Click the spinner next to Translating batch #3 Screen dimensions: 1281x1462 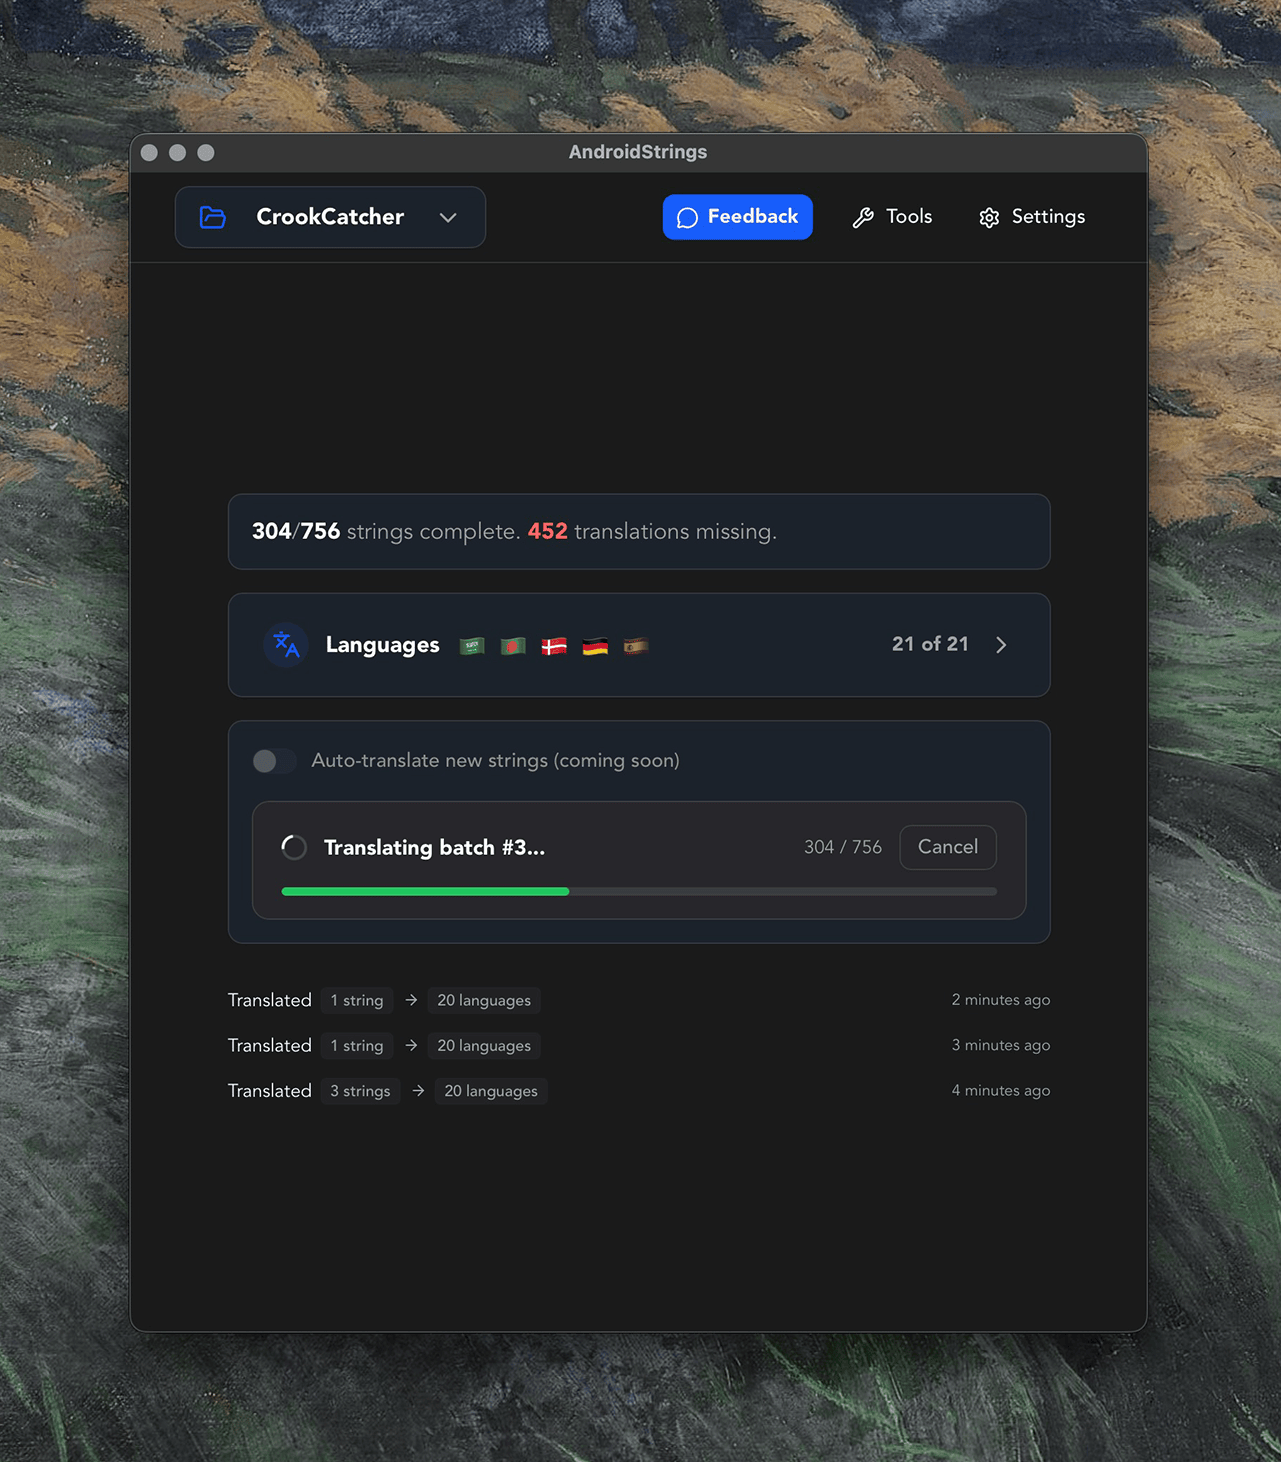tap(293, 847)
